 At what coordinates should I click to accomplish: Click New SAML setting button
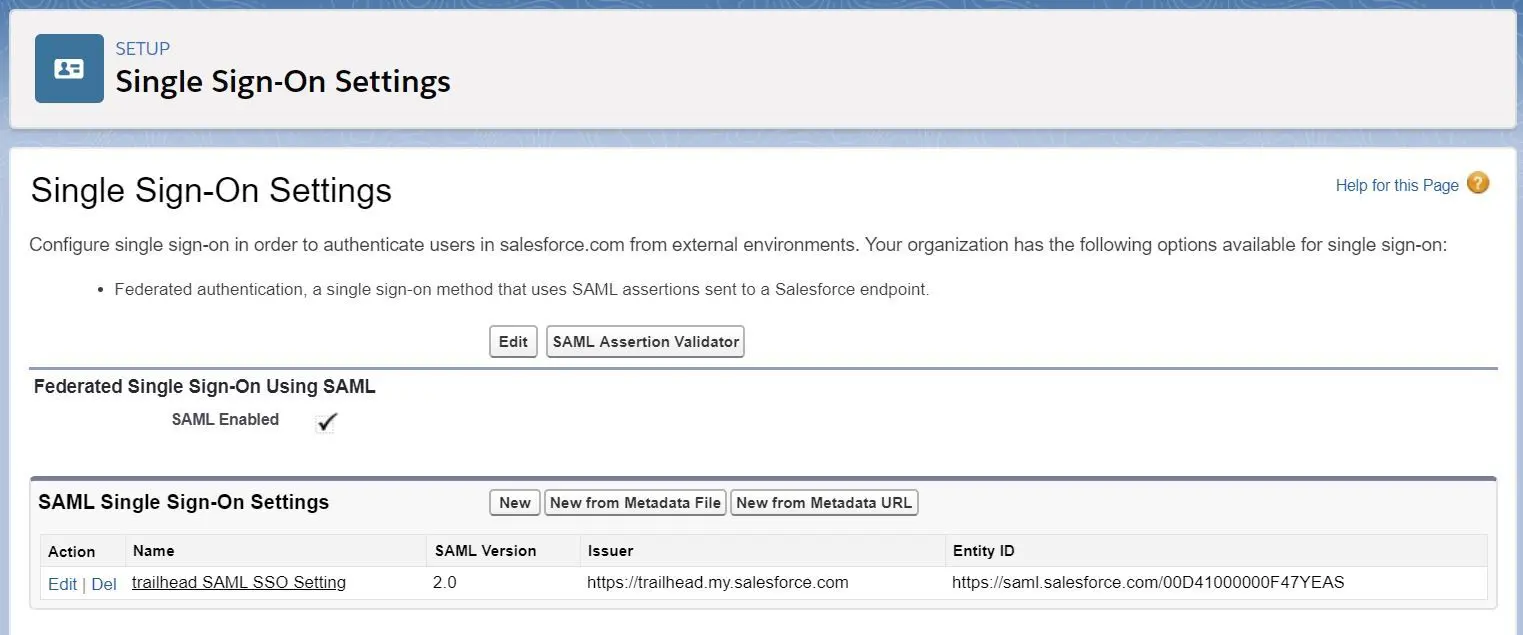click(x=515, y=502)
